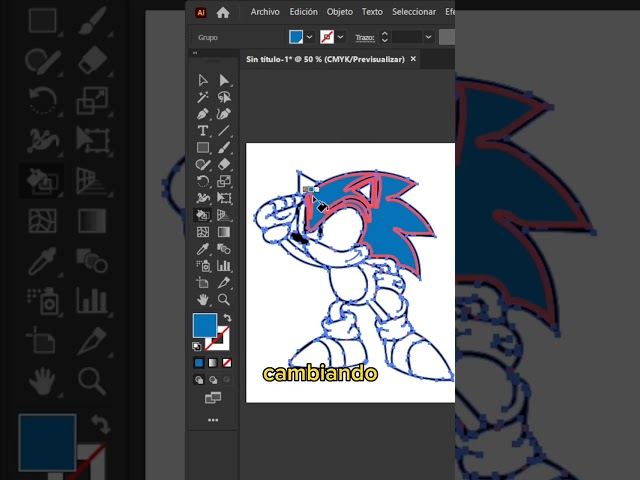Viewport: 640px width, 480px height.
Task: Select the Selection tool (hollow arrow)
Action: [203, 80]
